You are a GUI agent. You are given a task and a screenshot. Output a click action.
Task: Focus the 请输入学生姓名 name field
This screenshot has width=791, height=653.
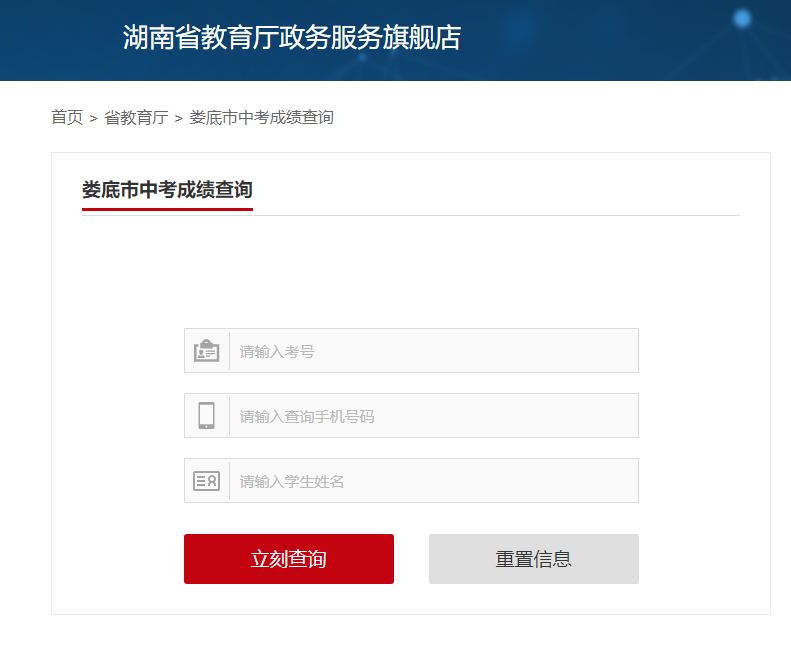coord(433,481)
